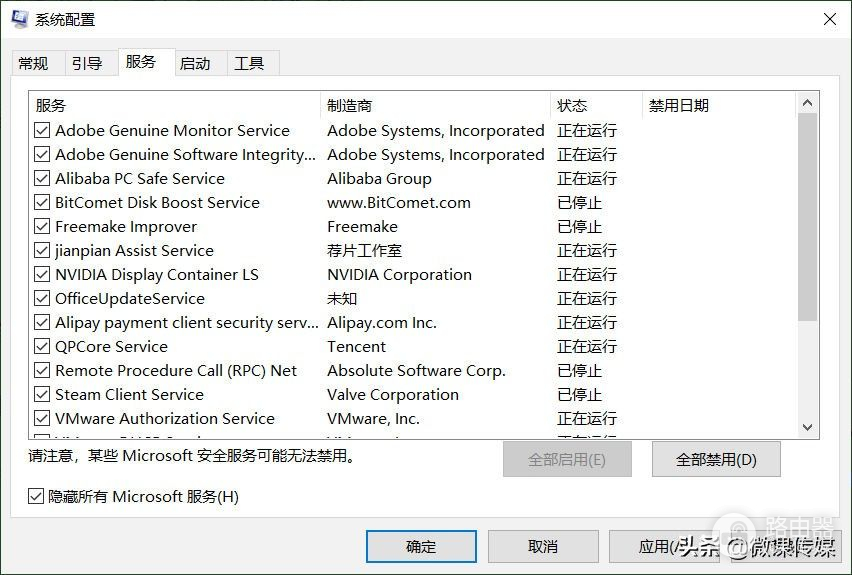This screenshot has width=852, height=575.
Task: Click the 全部禁用 button
Action: [x=716, y=460]
